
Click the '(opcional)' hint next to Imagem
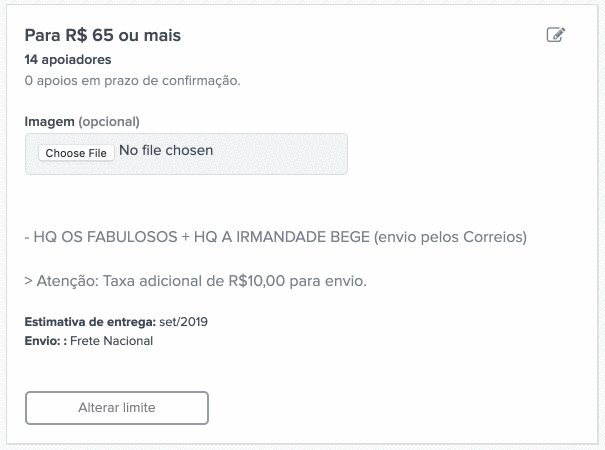click(x=109, y=122)
